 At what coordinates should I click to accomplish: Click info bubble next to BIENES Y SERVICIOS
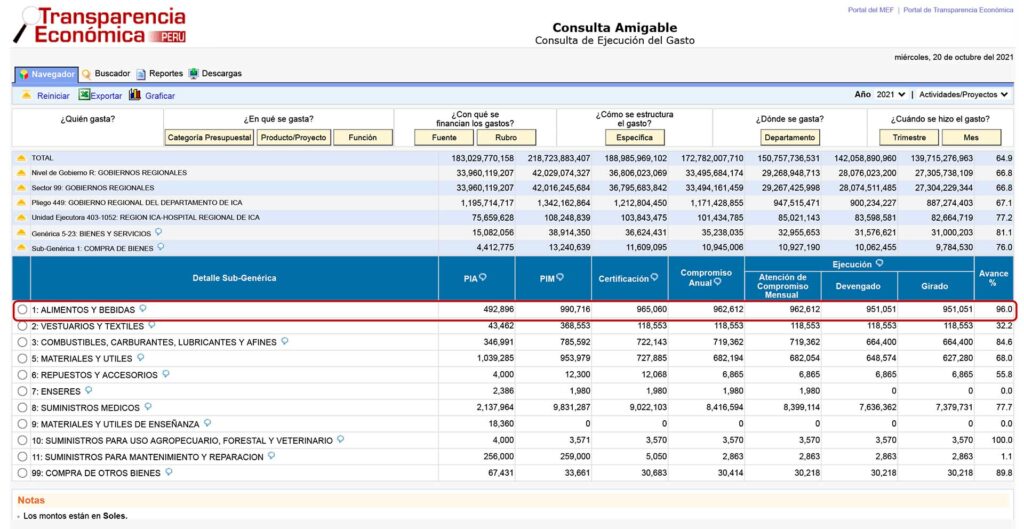click(158, 232)
